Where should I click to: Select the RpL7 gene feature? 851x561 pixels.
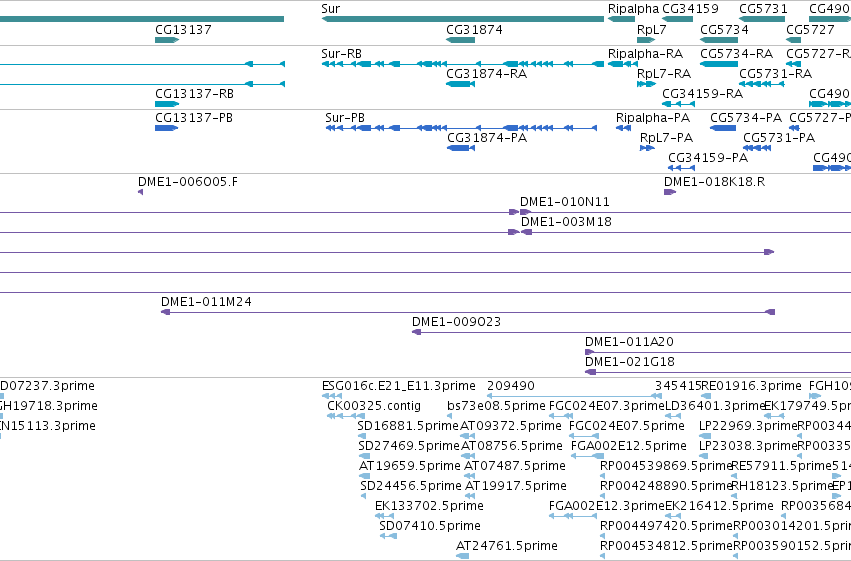point(646,40)
